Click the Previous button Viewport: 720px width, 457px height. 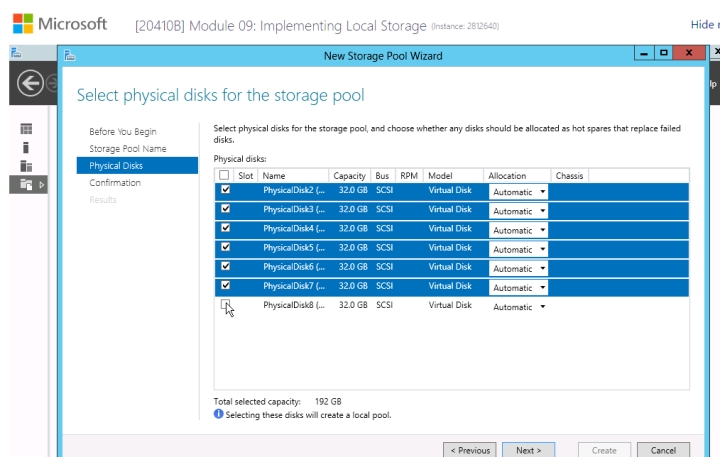pos(470,450)
